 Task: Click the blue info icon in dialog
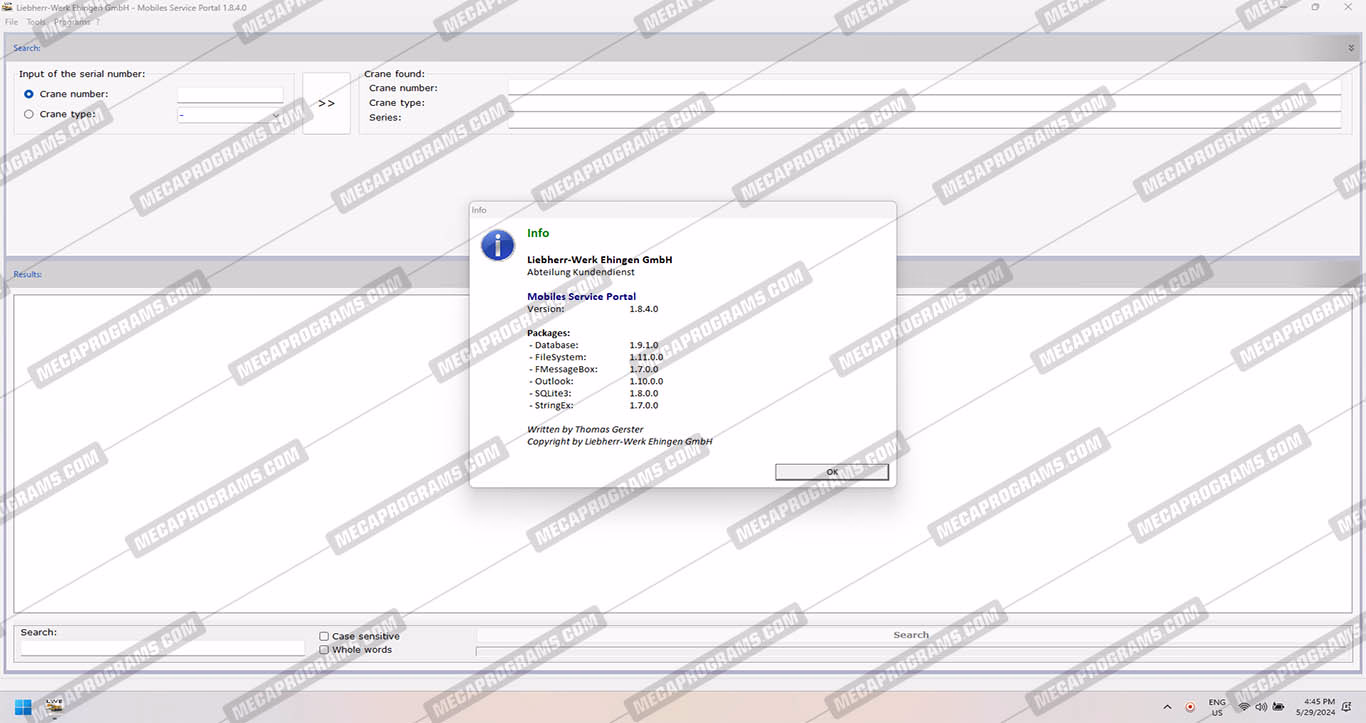tap(498, 246)
